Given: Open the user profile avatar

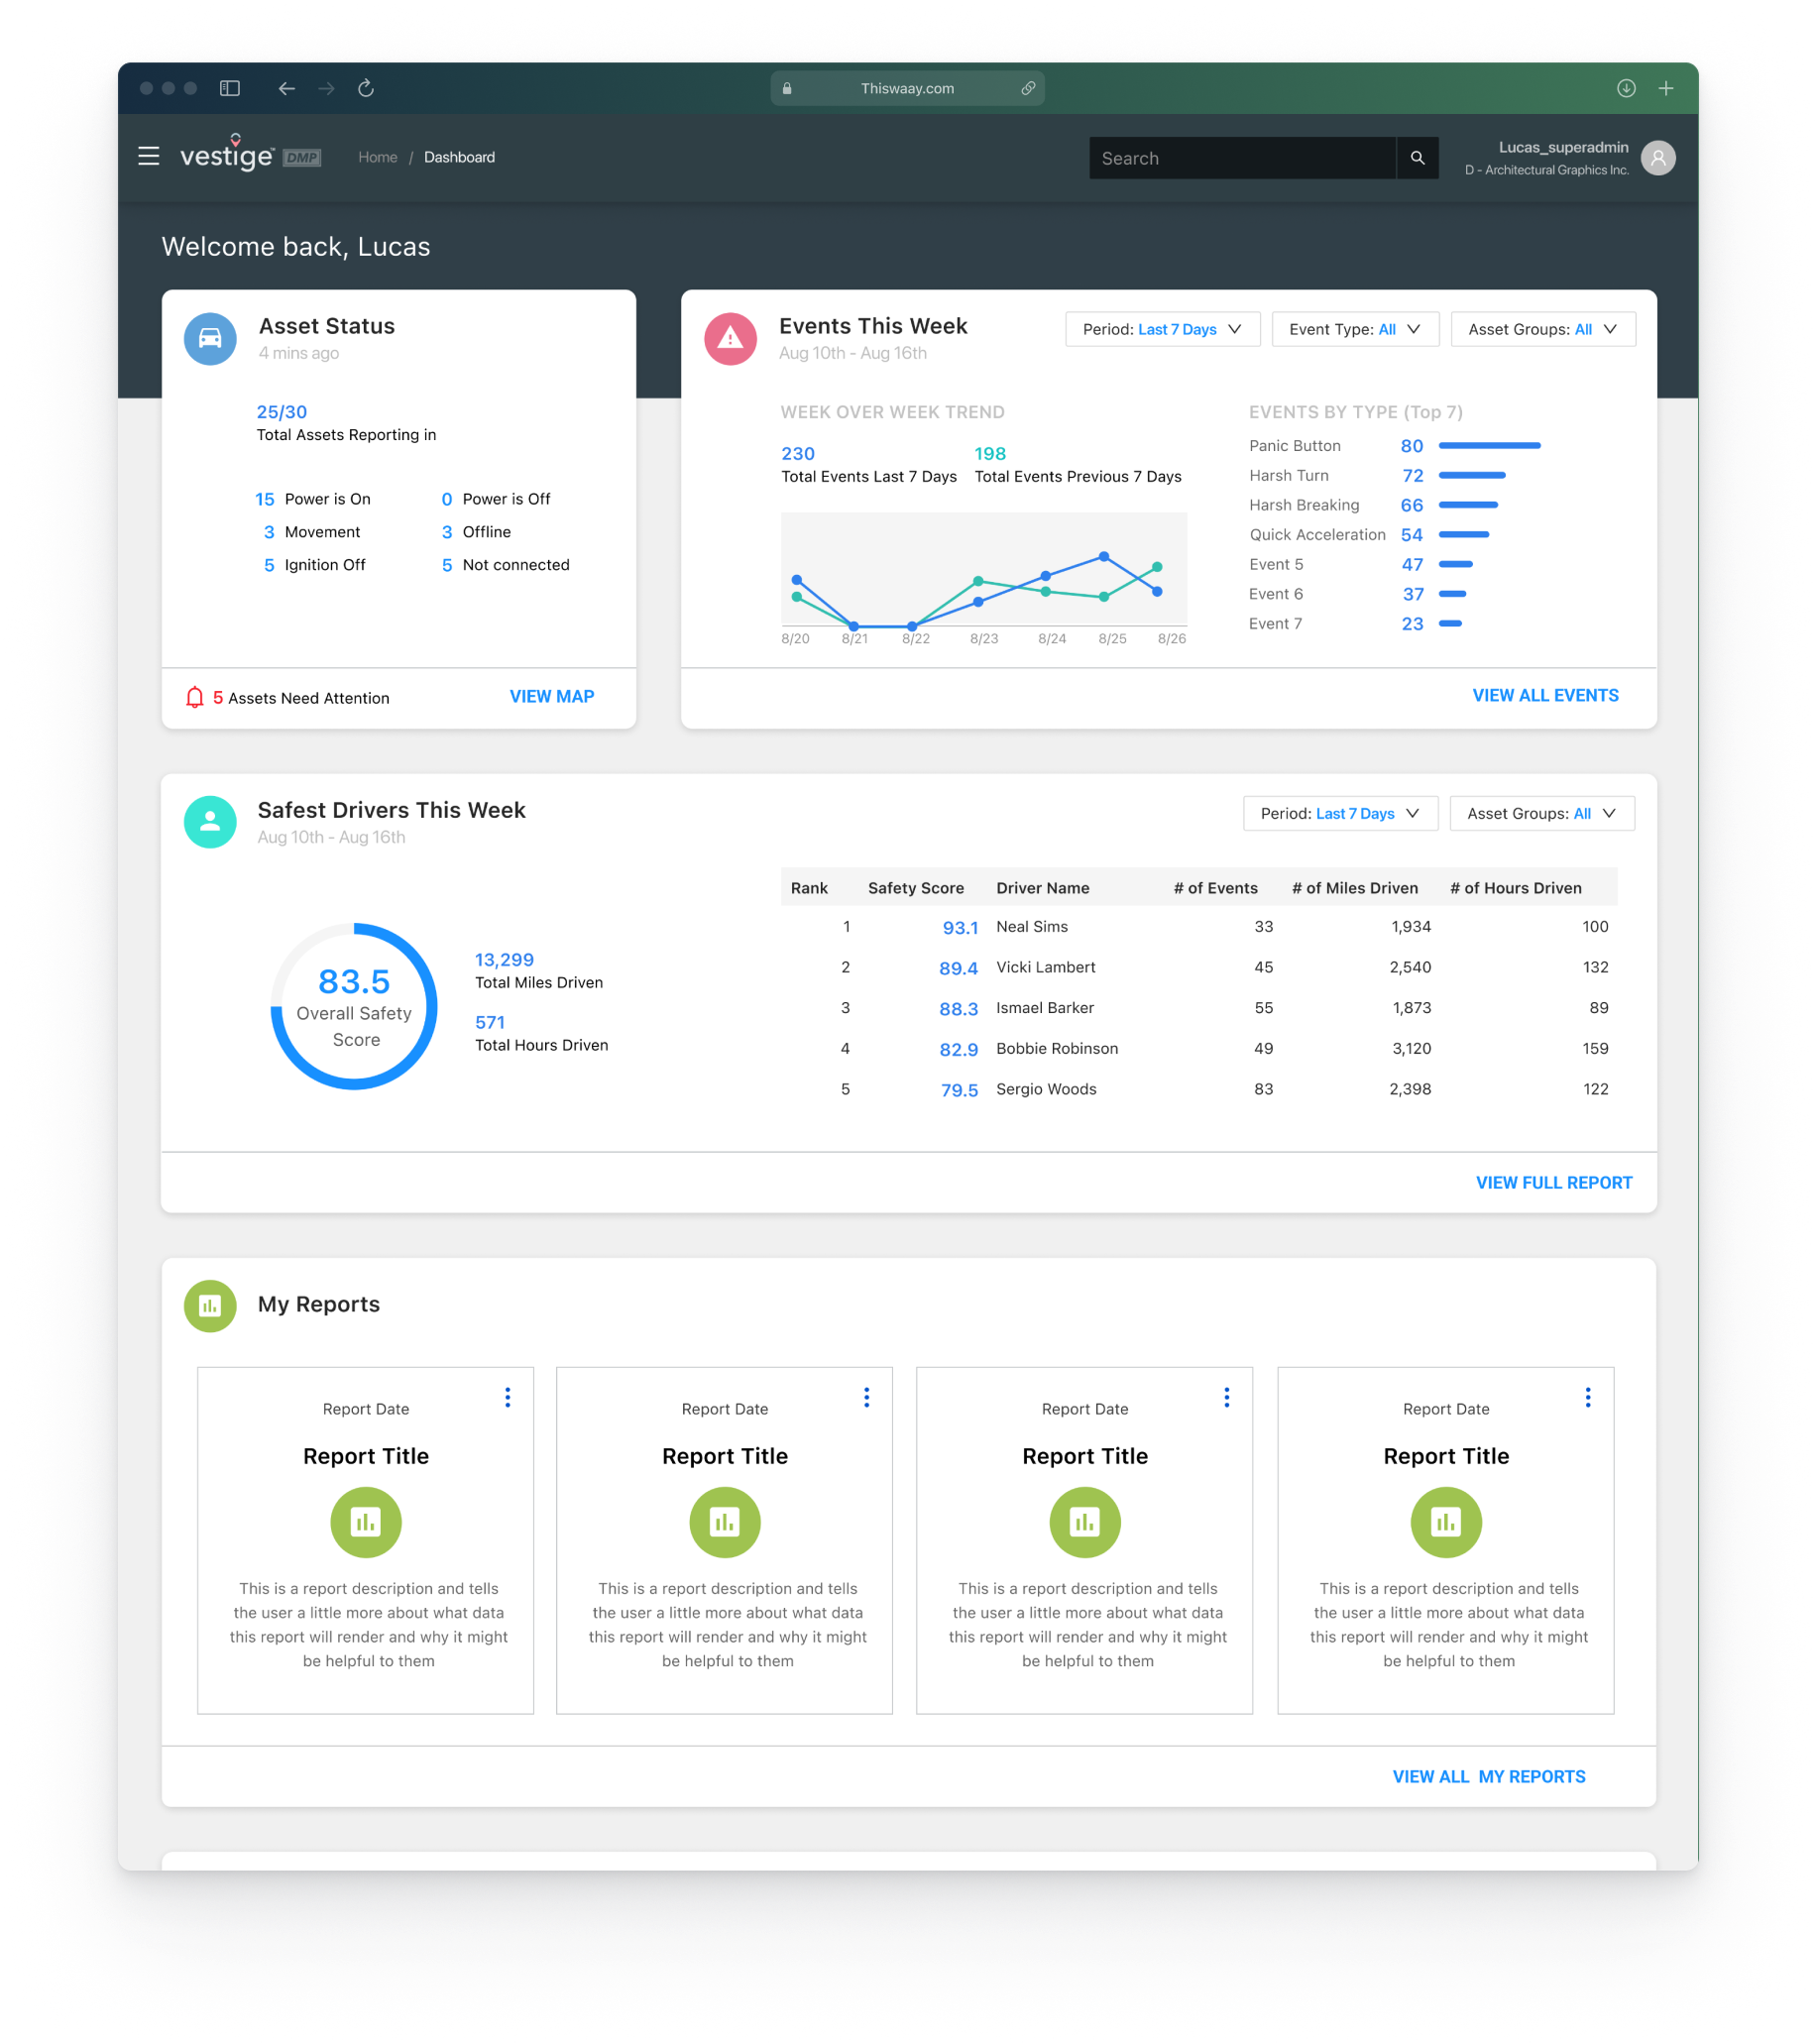Looking at the screenshot, I should (x=1658, y=158).
